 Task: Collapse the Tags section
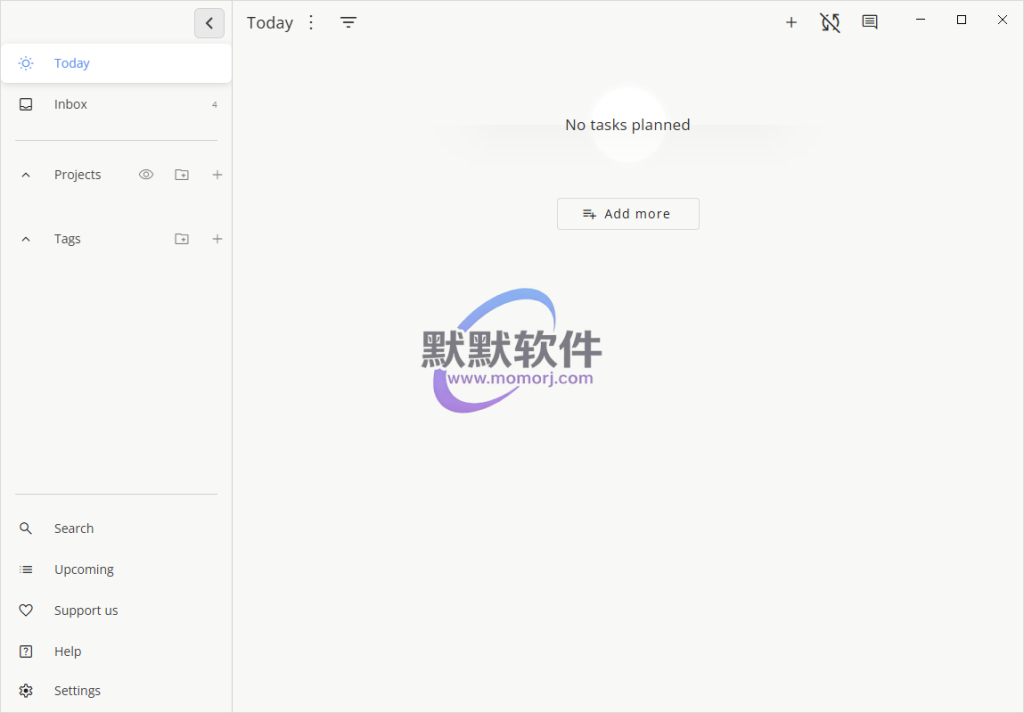click(x=26, y=239)
